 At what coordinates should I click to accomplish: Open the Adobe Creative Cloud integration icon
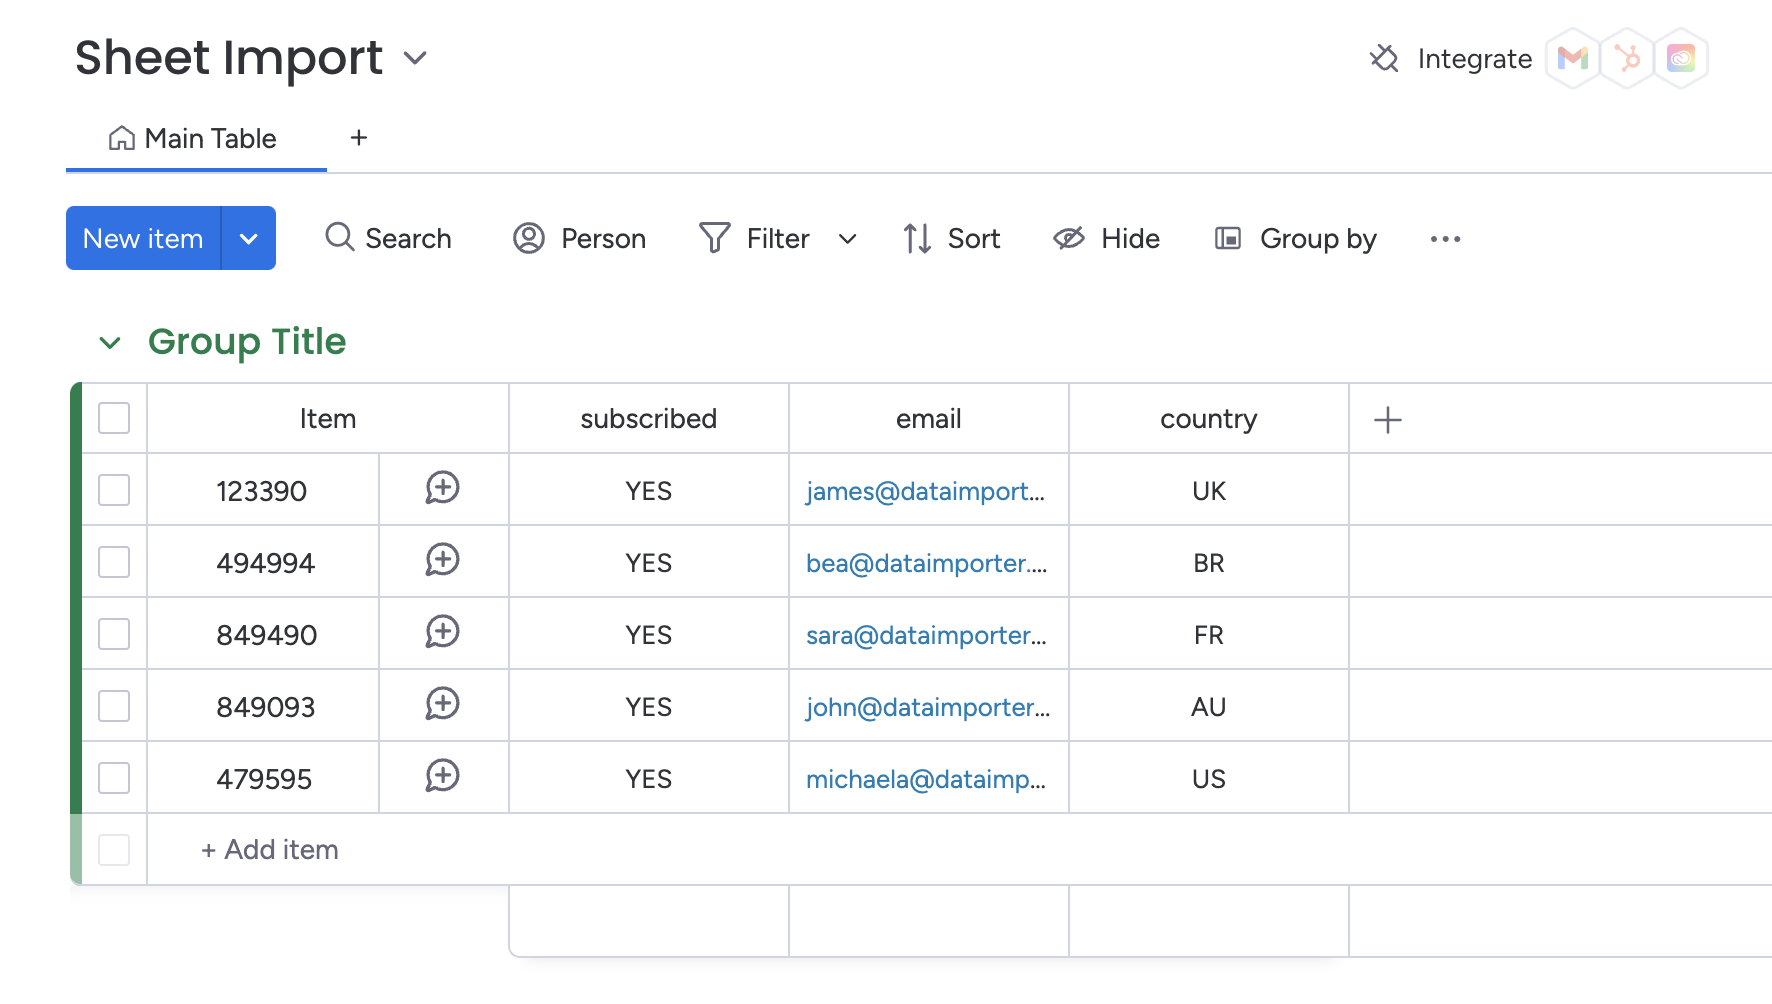point(1681,59)
